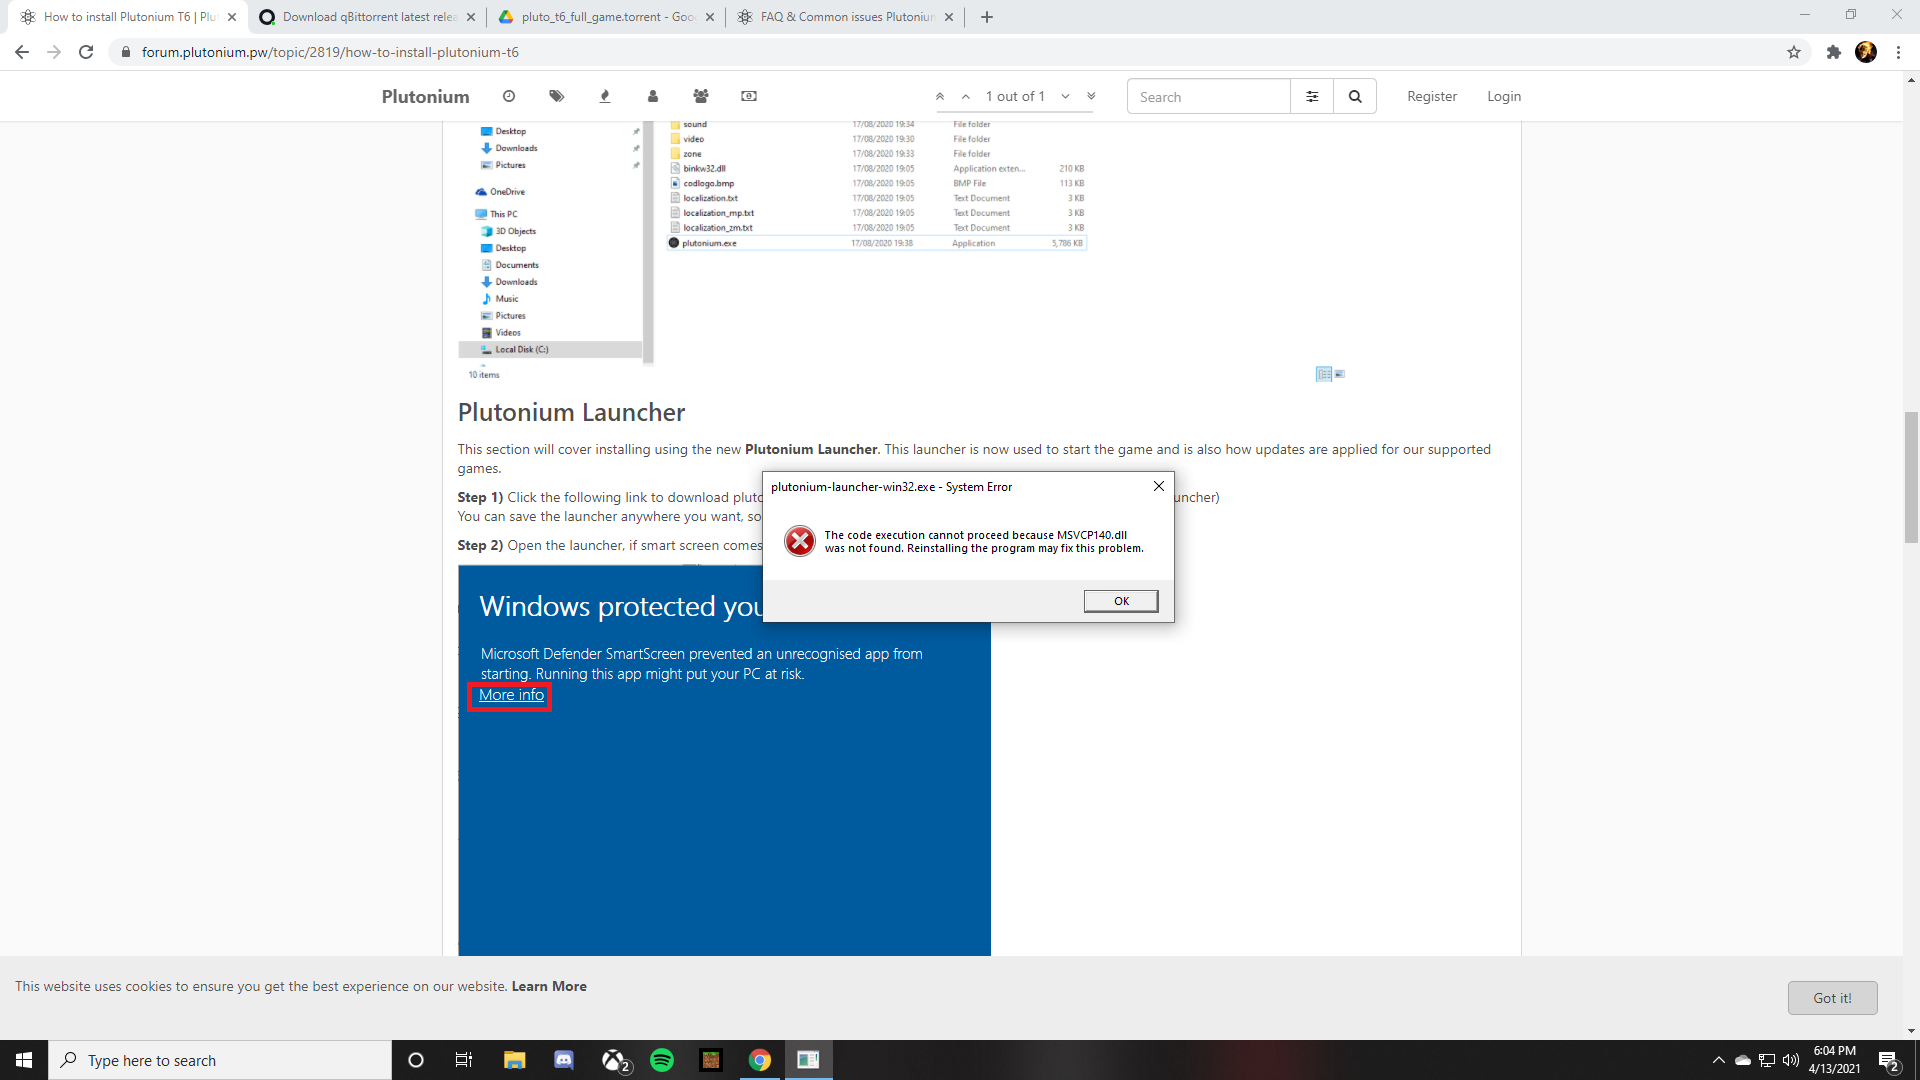The image size is (1920, 1080).
Task: Click the money/donate icon in navbar
Action: point(749,96)
